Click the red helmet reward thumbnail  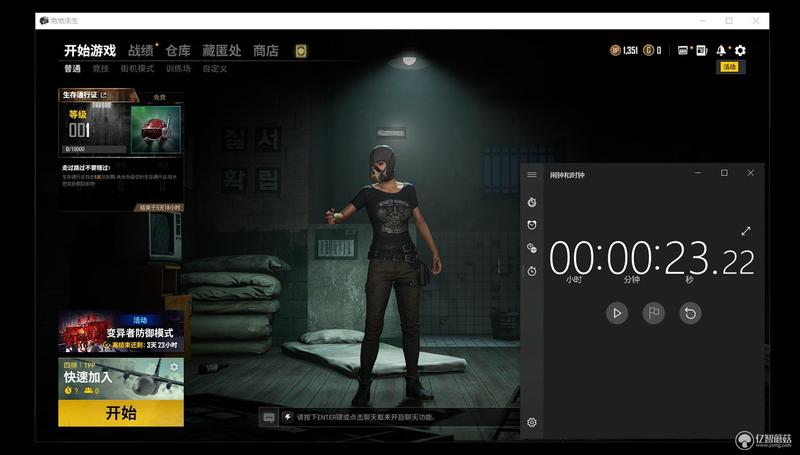156,129
